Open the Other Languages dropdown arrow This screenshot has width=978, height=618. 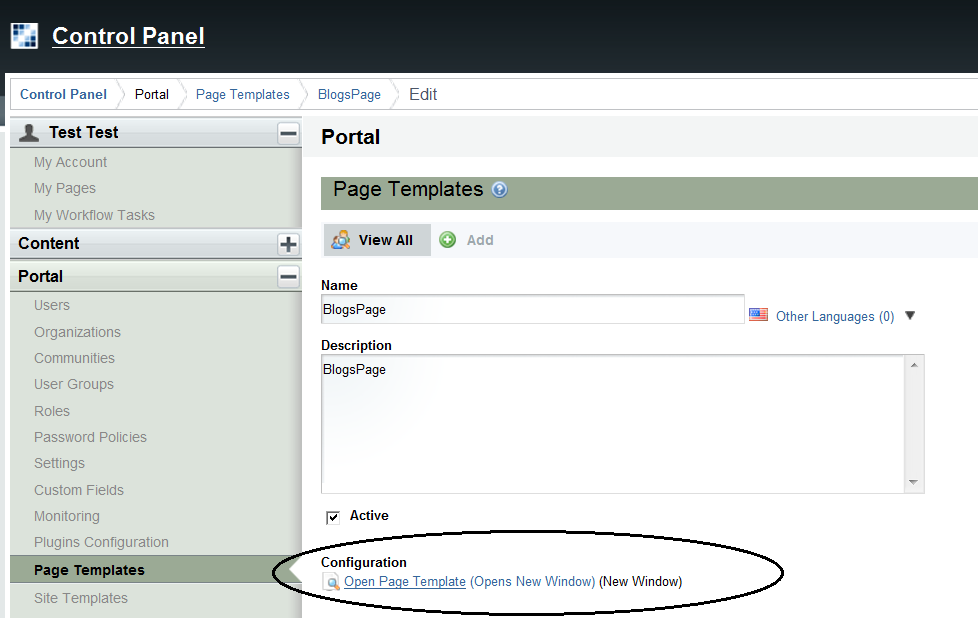910,316
